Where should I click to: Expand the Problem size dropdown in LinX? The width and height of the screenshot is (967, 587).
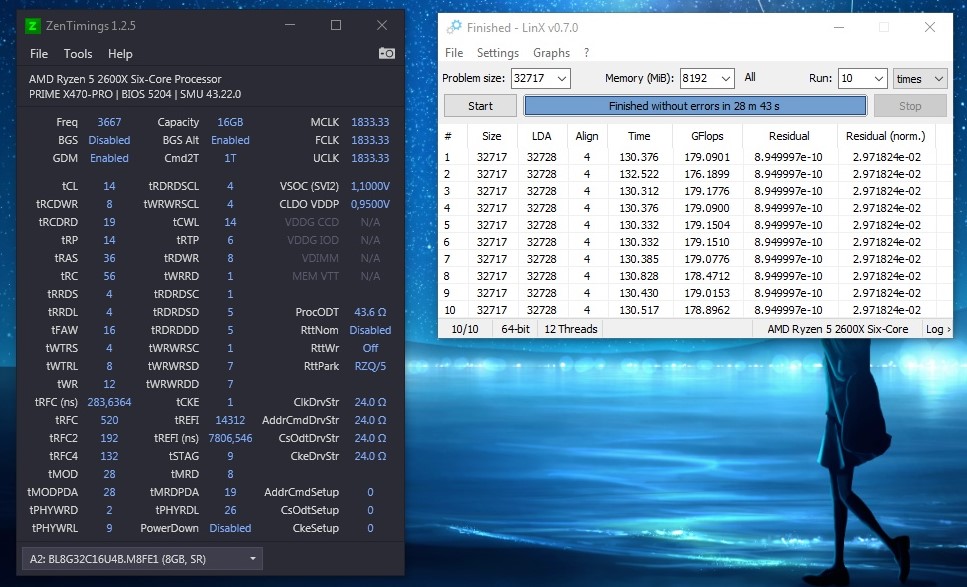tap(562, 79)
